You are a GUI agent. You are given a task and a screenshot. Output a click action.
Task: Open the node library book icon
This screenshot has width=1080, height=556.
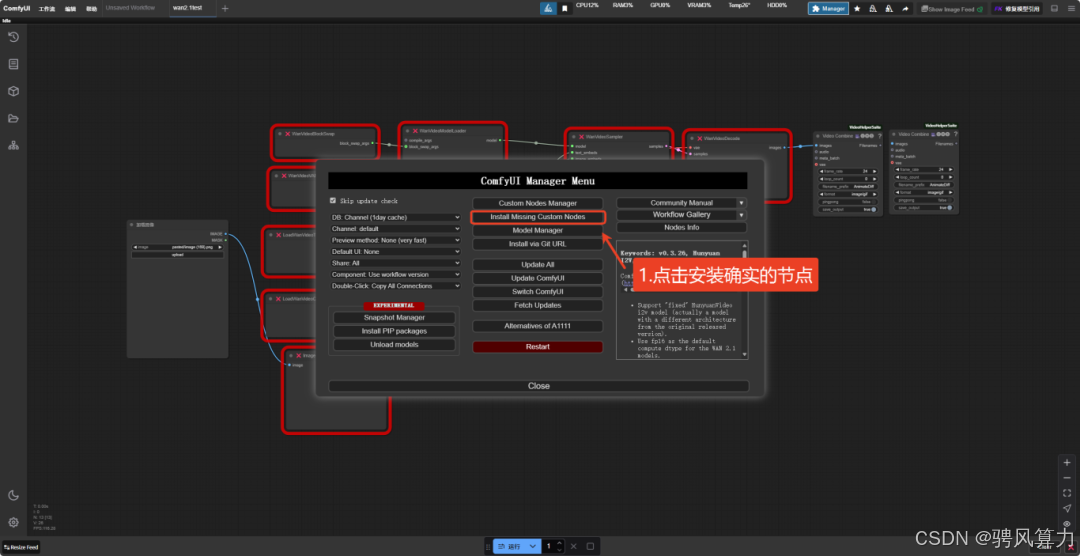pyautogui.click(x=13, y=64)
